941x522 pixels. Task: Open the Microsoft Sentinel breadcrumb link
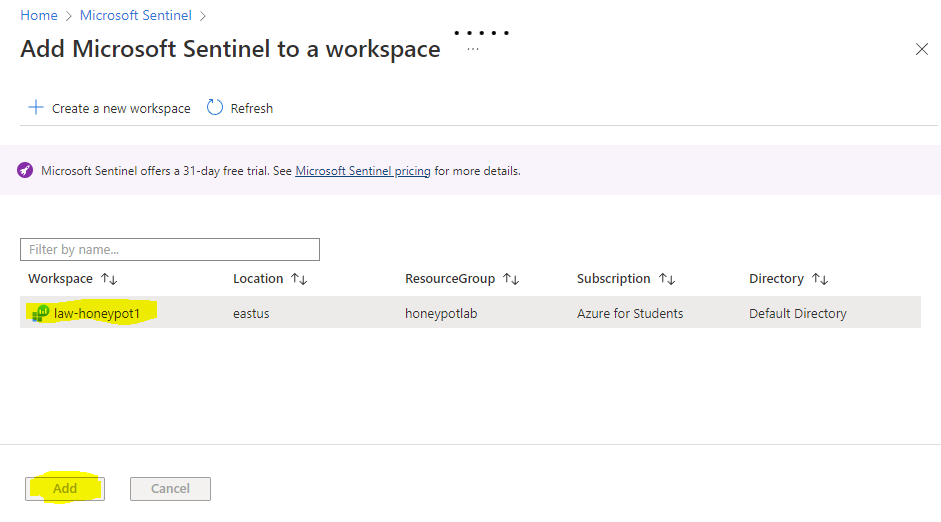(136, 16)
